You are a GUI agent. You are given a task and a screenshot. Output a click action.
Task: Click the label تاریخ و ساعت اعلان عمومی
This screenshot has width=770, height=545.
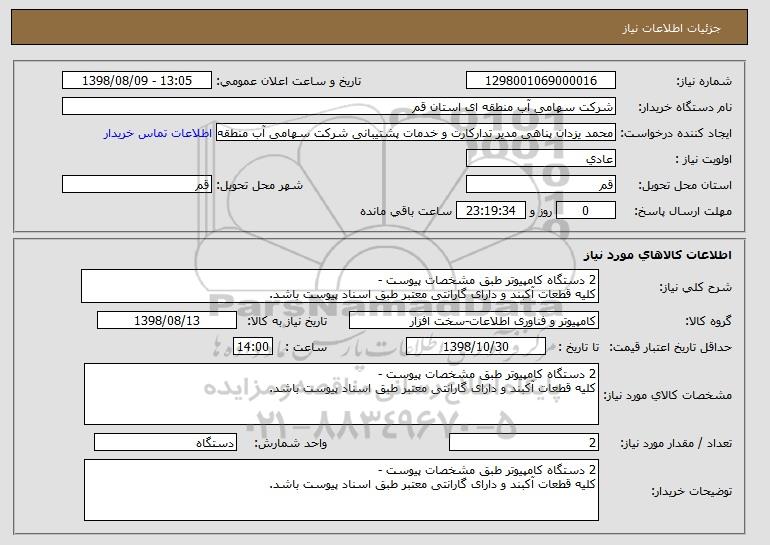coord(289,82)
